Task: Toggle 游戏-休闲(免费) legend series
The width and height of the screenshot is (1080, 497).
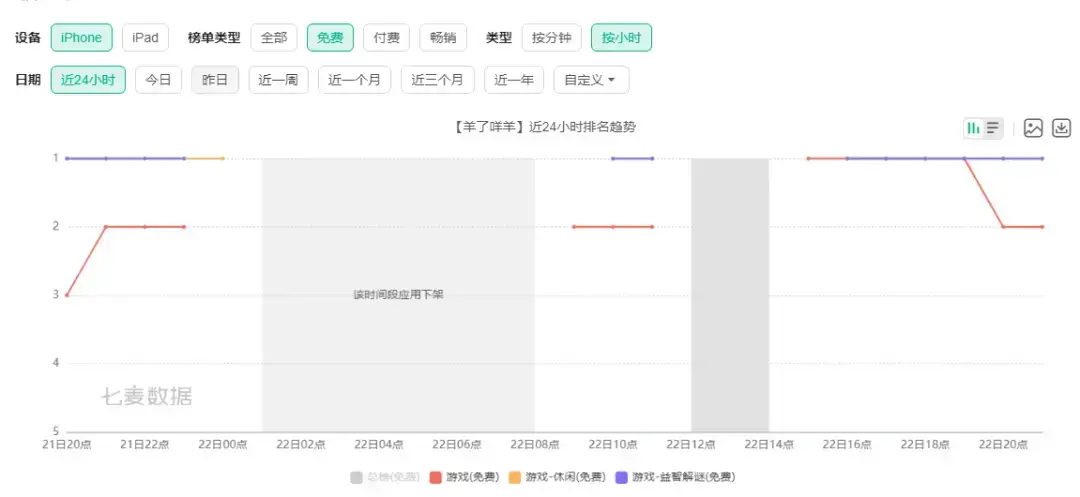Action: point(558,477)
